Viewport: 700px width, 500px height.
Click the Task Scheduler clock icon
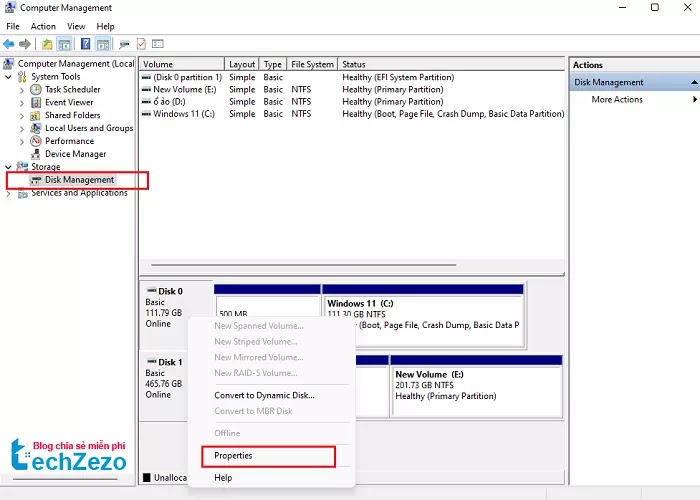pyautogui.click(x=36, y=89)
